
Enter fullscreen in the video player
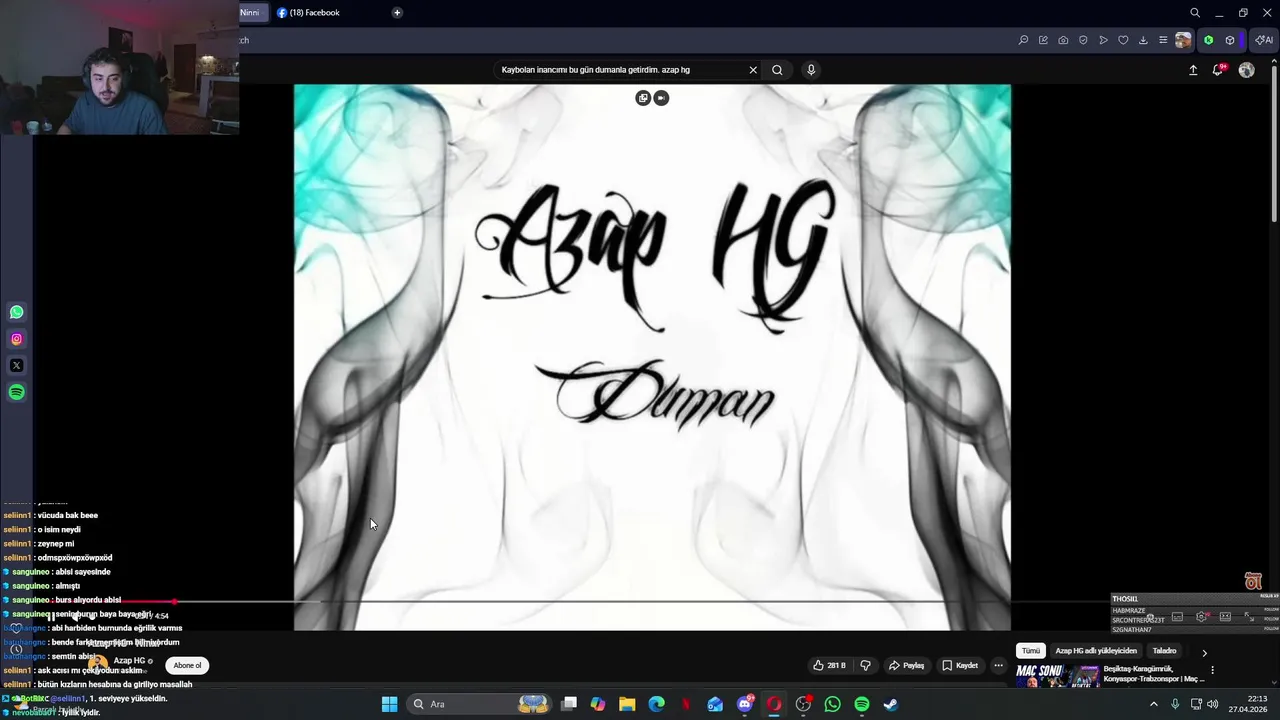(1248, 617)
